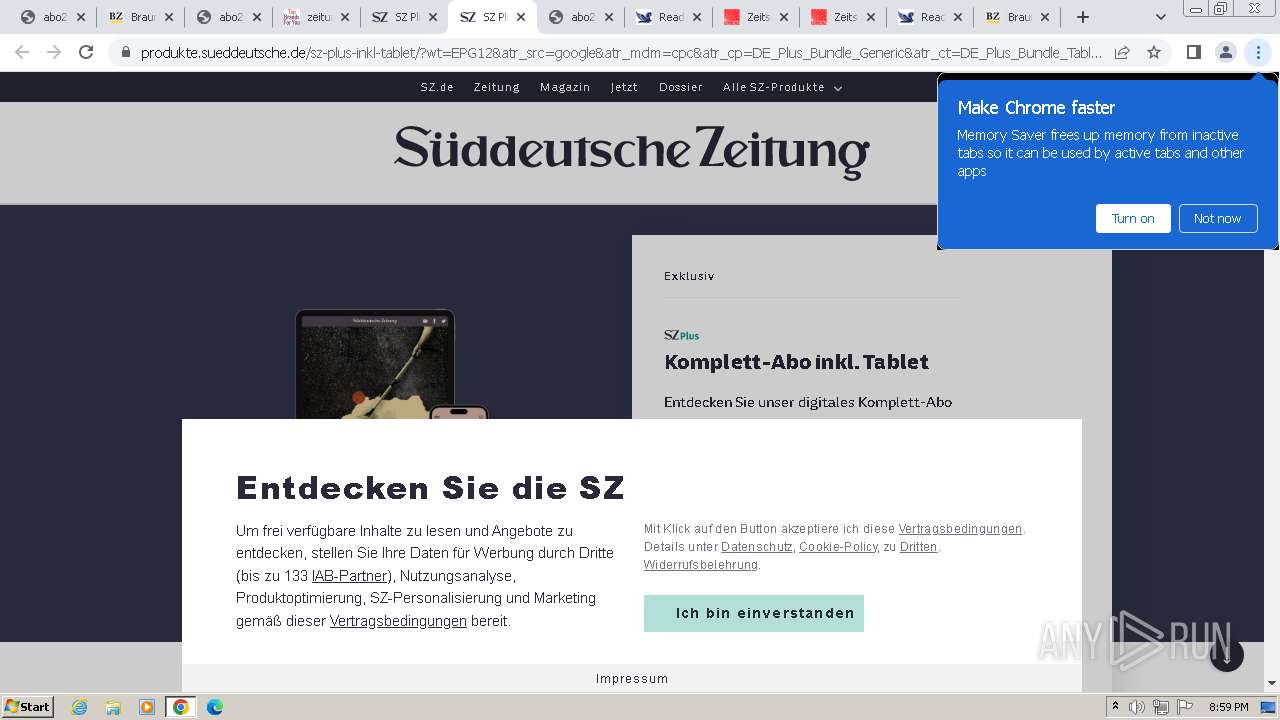Expand the Alle SZ-Produkte dropdown

(x=783, y=87)
